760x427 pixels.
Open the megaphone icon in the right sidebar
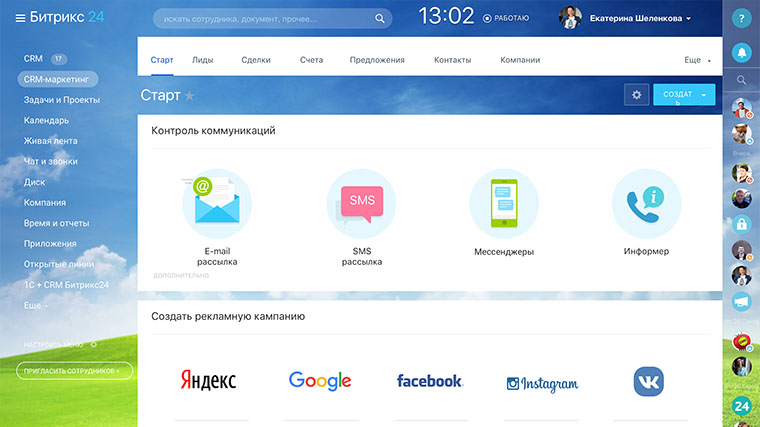[x=741, y=301]
